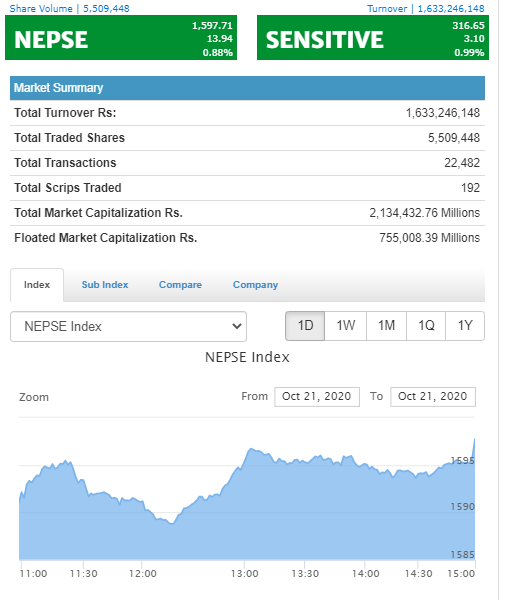Image resolution: width=507 pixels, height=600 pixels.
Task: Click SENSITIVE value 316.65
Action: [468, 26]
